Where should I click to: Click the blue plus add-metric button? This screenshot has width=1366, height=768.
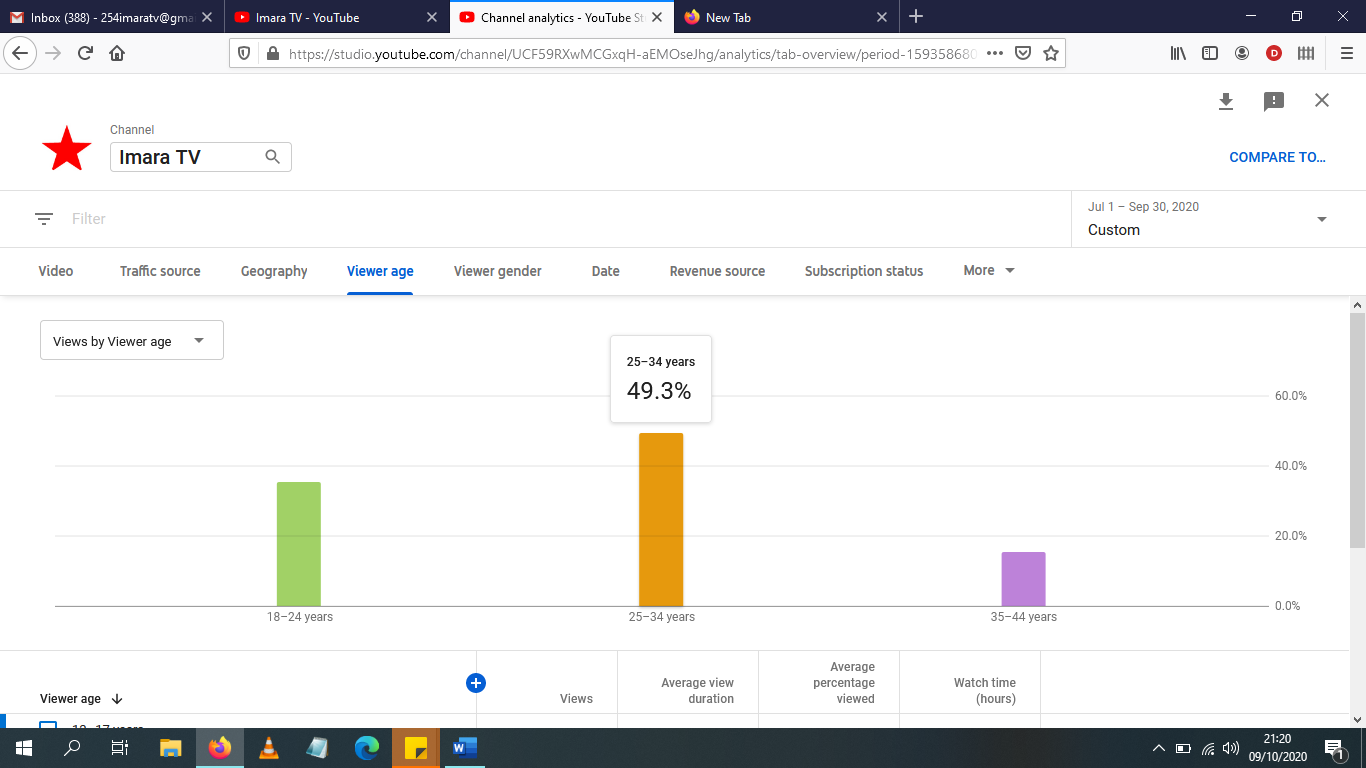476,683
